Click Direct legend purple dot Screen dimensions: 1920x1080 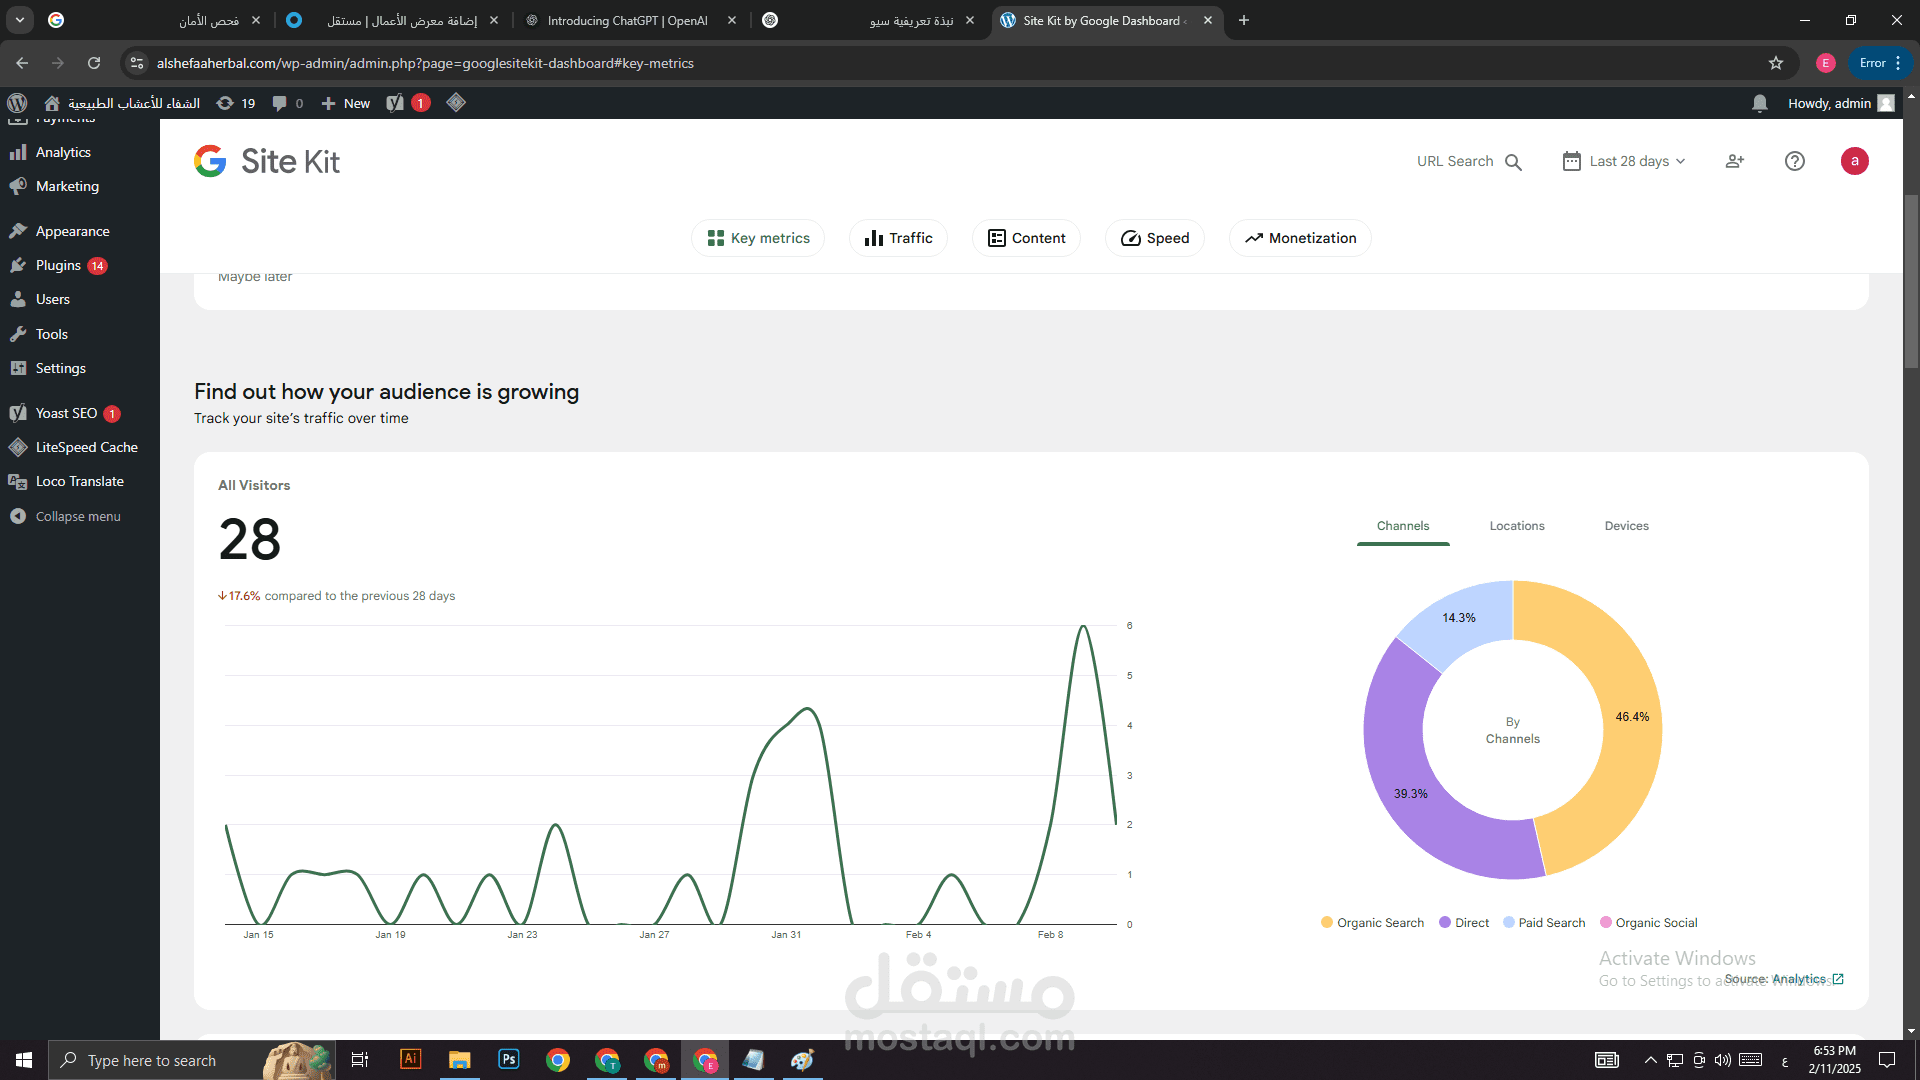(1445, 922)
